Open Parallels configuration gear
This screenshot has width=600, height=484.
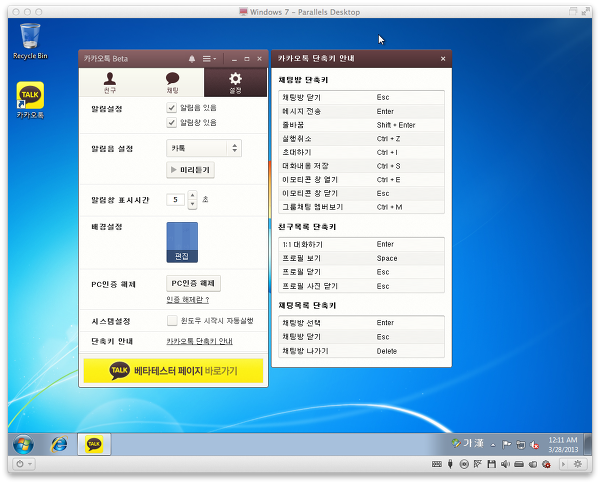[577, 464]
